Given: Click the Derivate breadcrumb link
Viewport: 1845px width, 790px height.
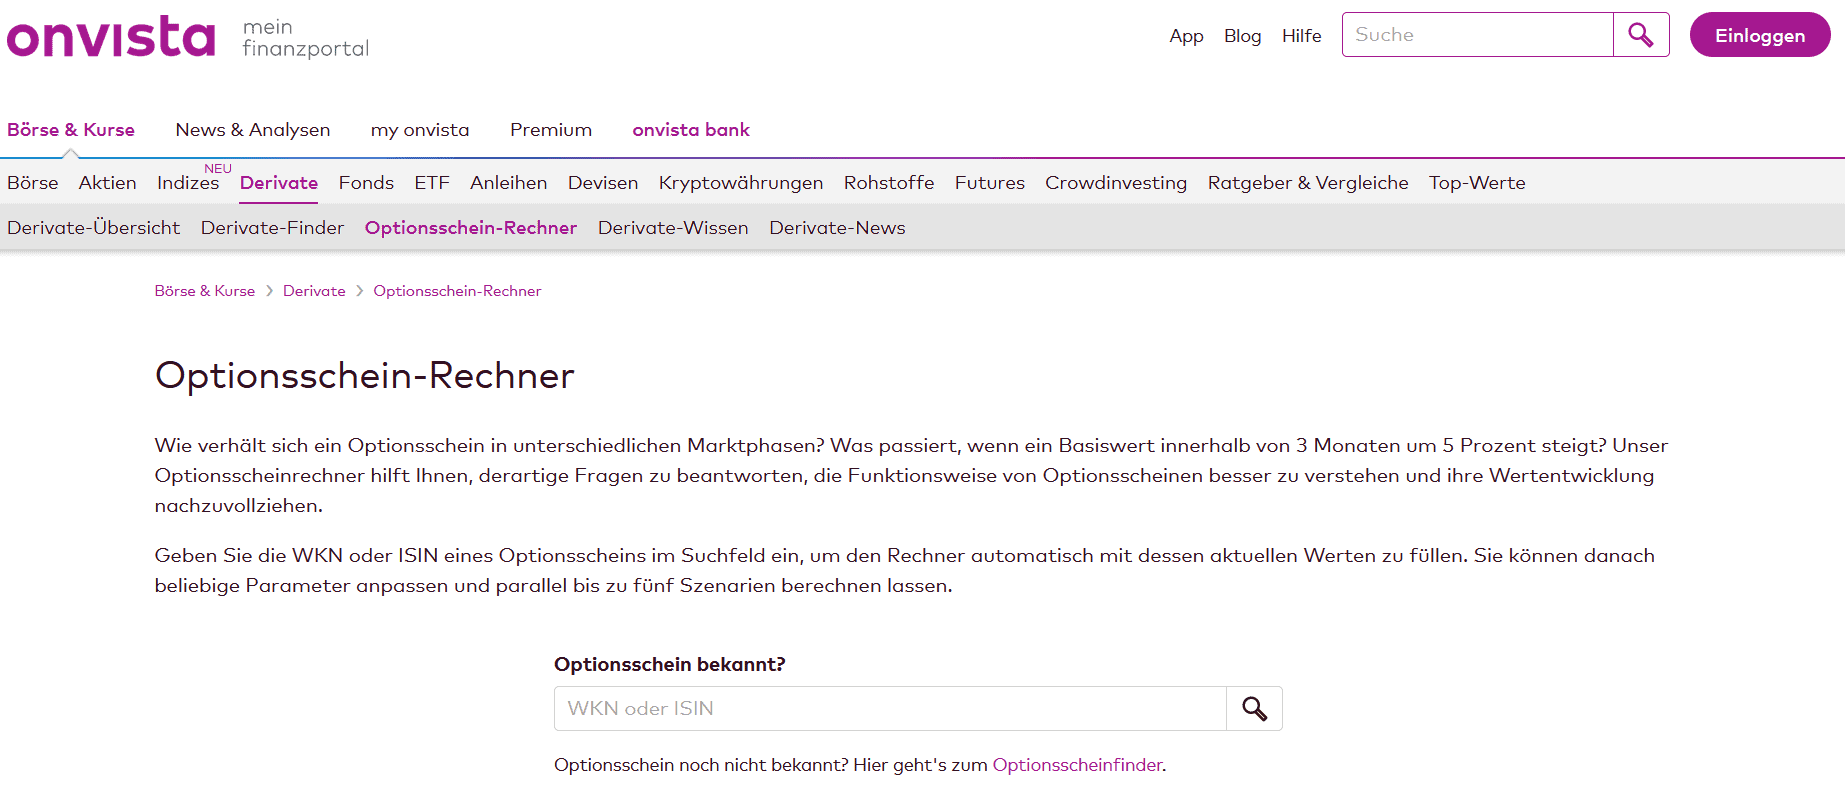Looking at the screenshot, I should pyautogui.click(x=314, y=291).
